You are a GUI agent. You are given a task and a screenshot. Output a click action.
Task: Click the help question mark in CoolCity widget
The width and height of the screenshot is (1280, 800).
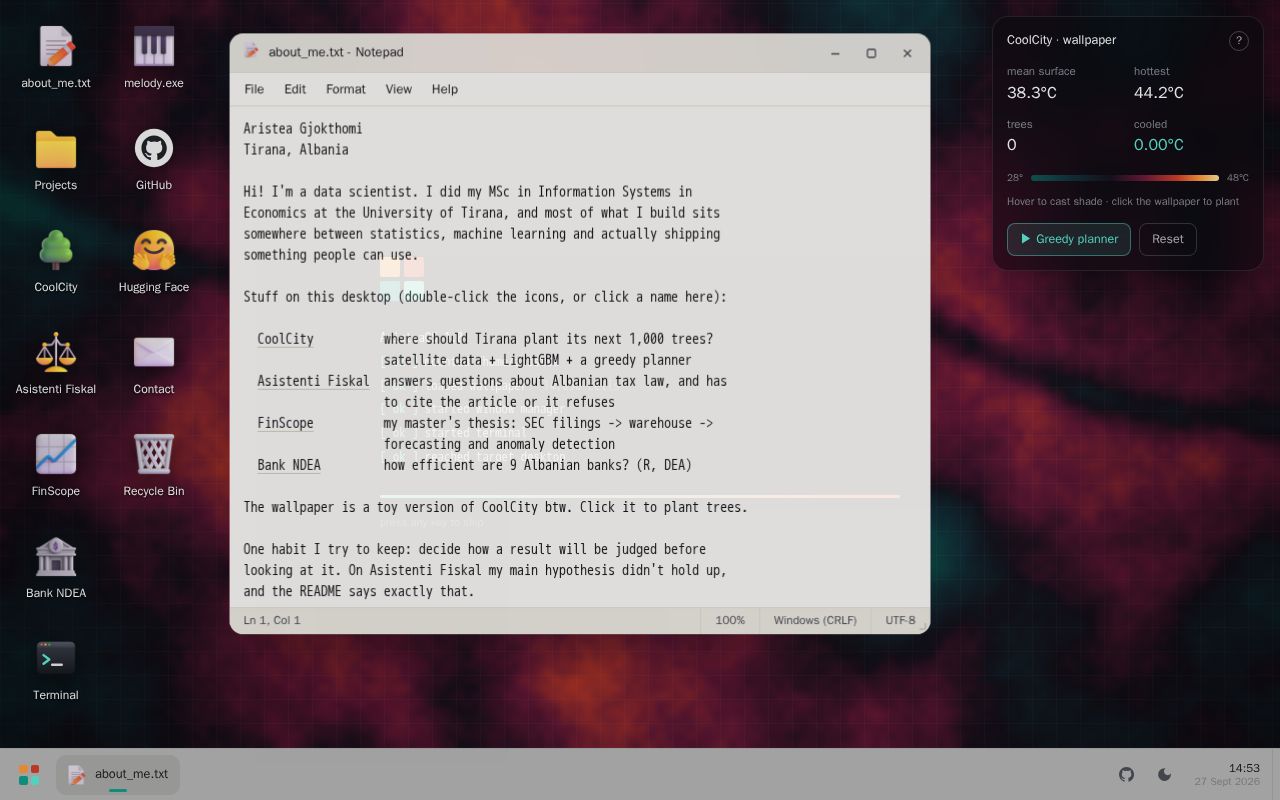pos(1239,41)
